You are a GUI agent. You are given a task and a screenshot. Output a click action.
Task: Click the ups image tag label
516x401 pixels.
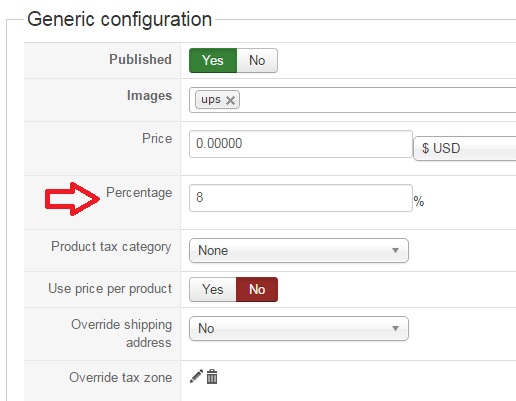[211, 99]
